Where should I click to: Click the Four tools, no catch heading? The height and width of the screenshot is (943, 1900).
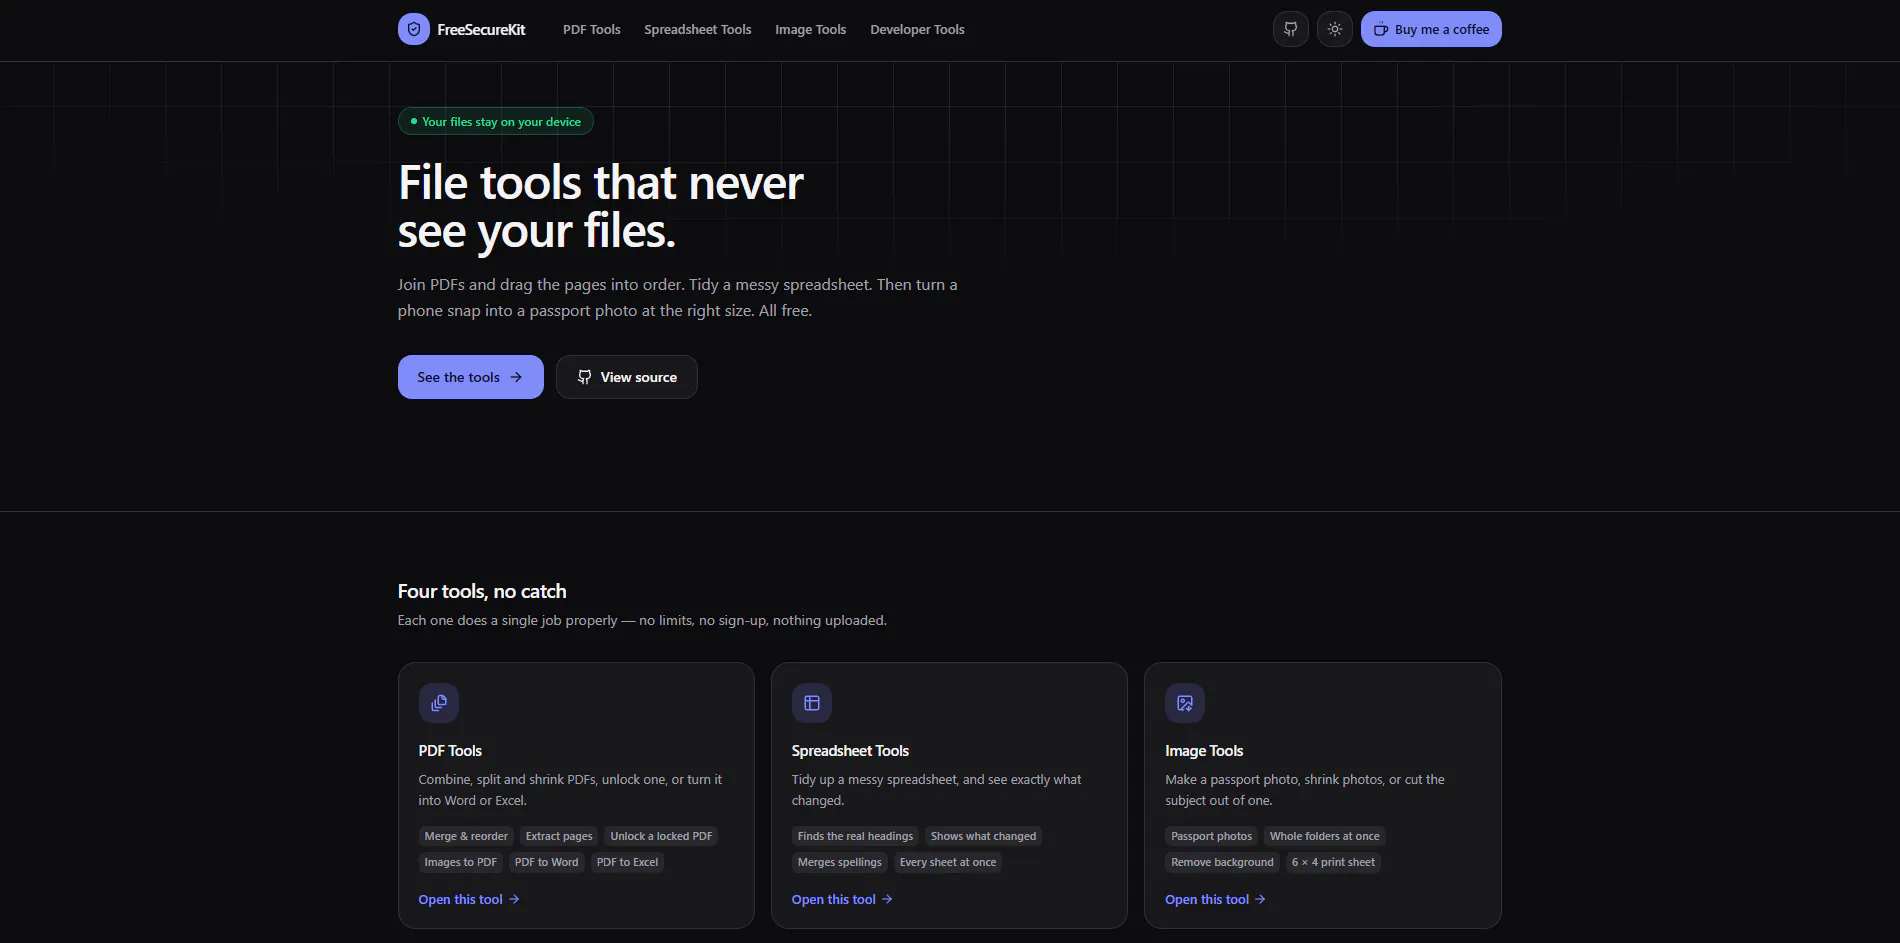[x=482, y=591]
